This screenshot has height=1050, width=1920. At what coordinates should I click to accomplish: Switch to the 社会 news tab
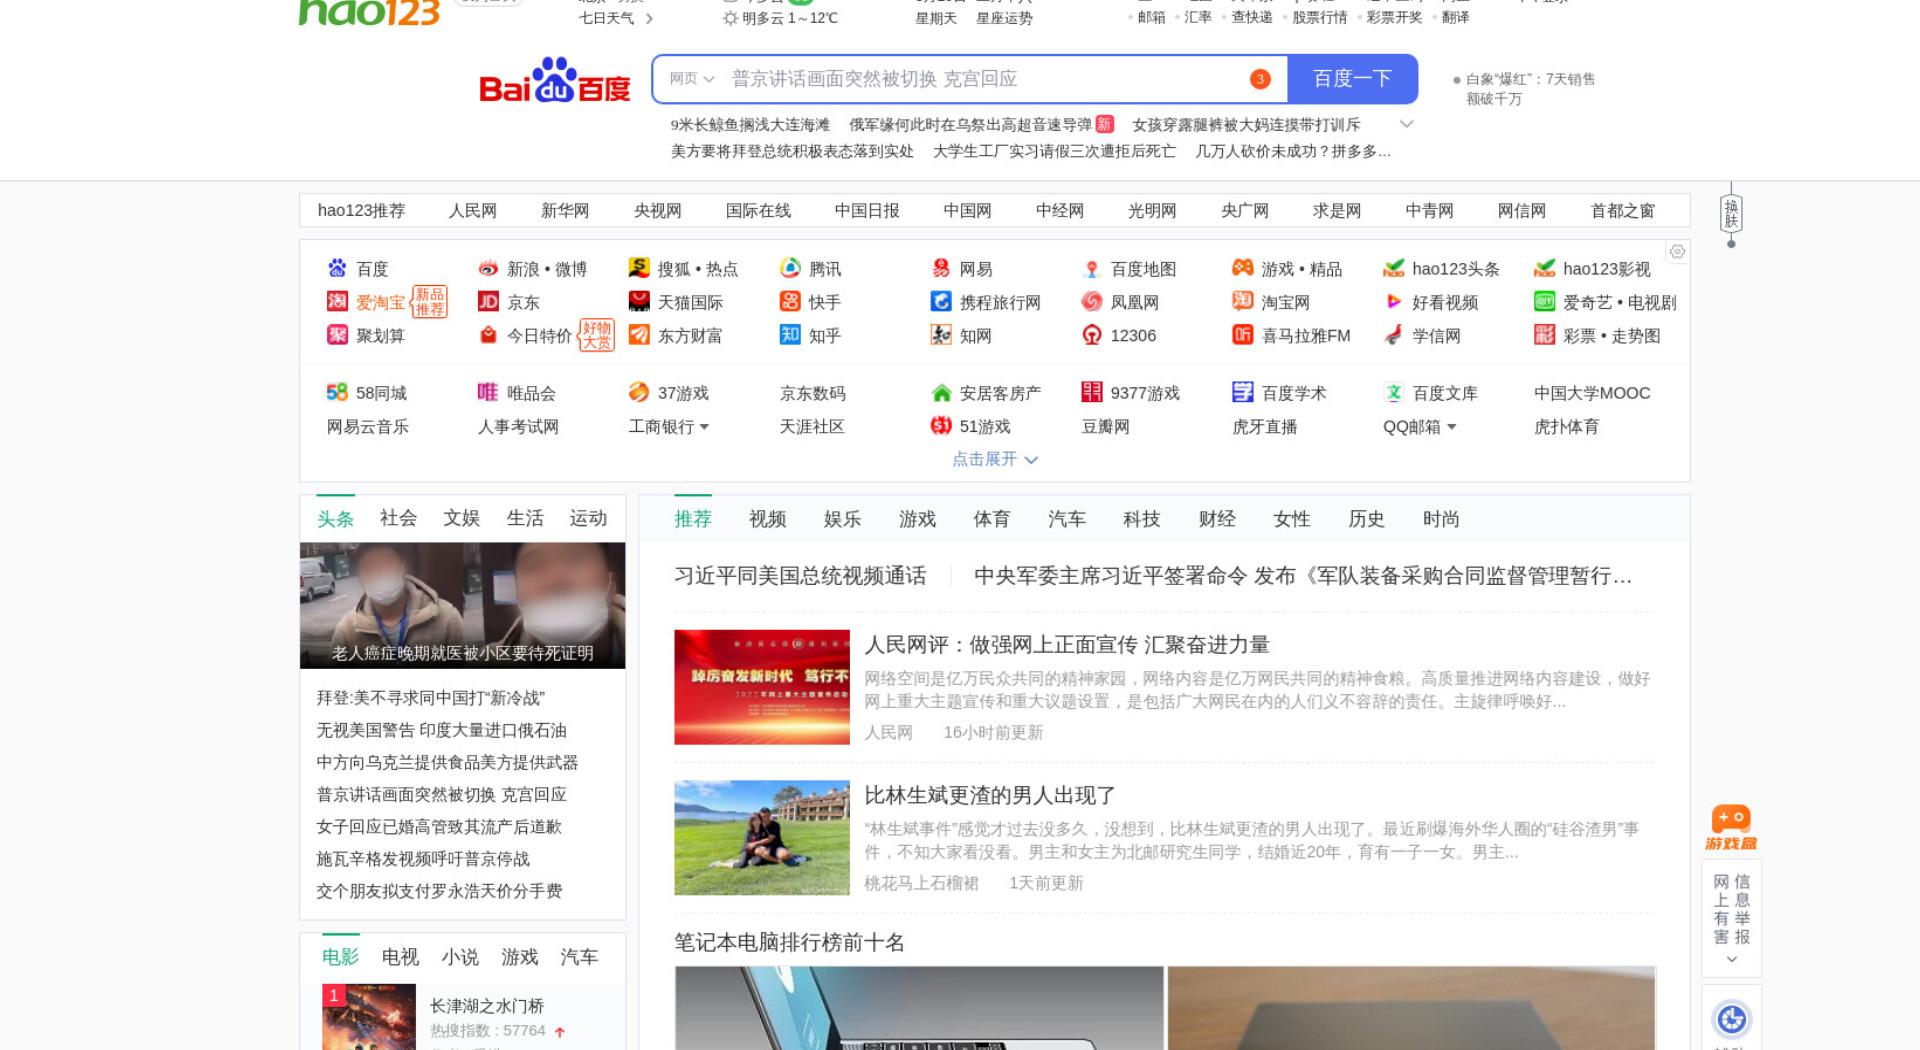point(398,518)
